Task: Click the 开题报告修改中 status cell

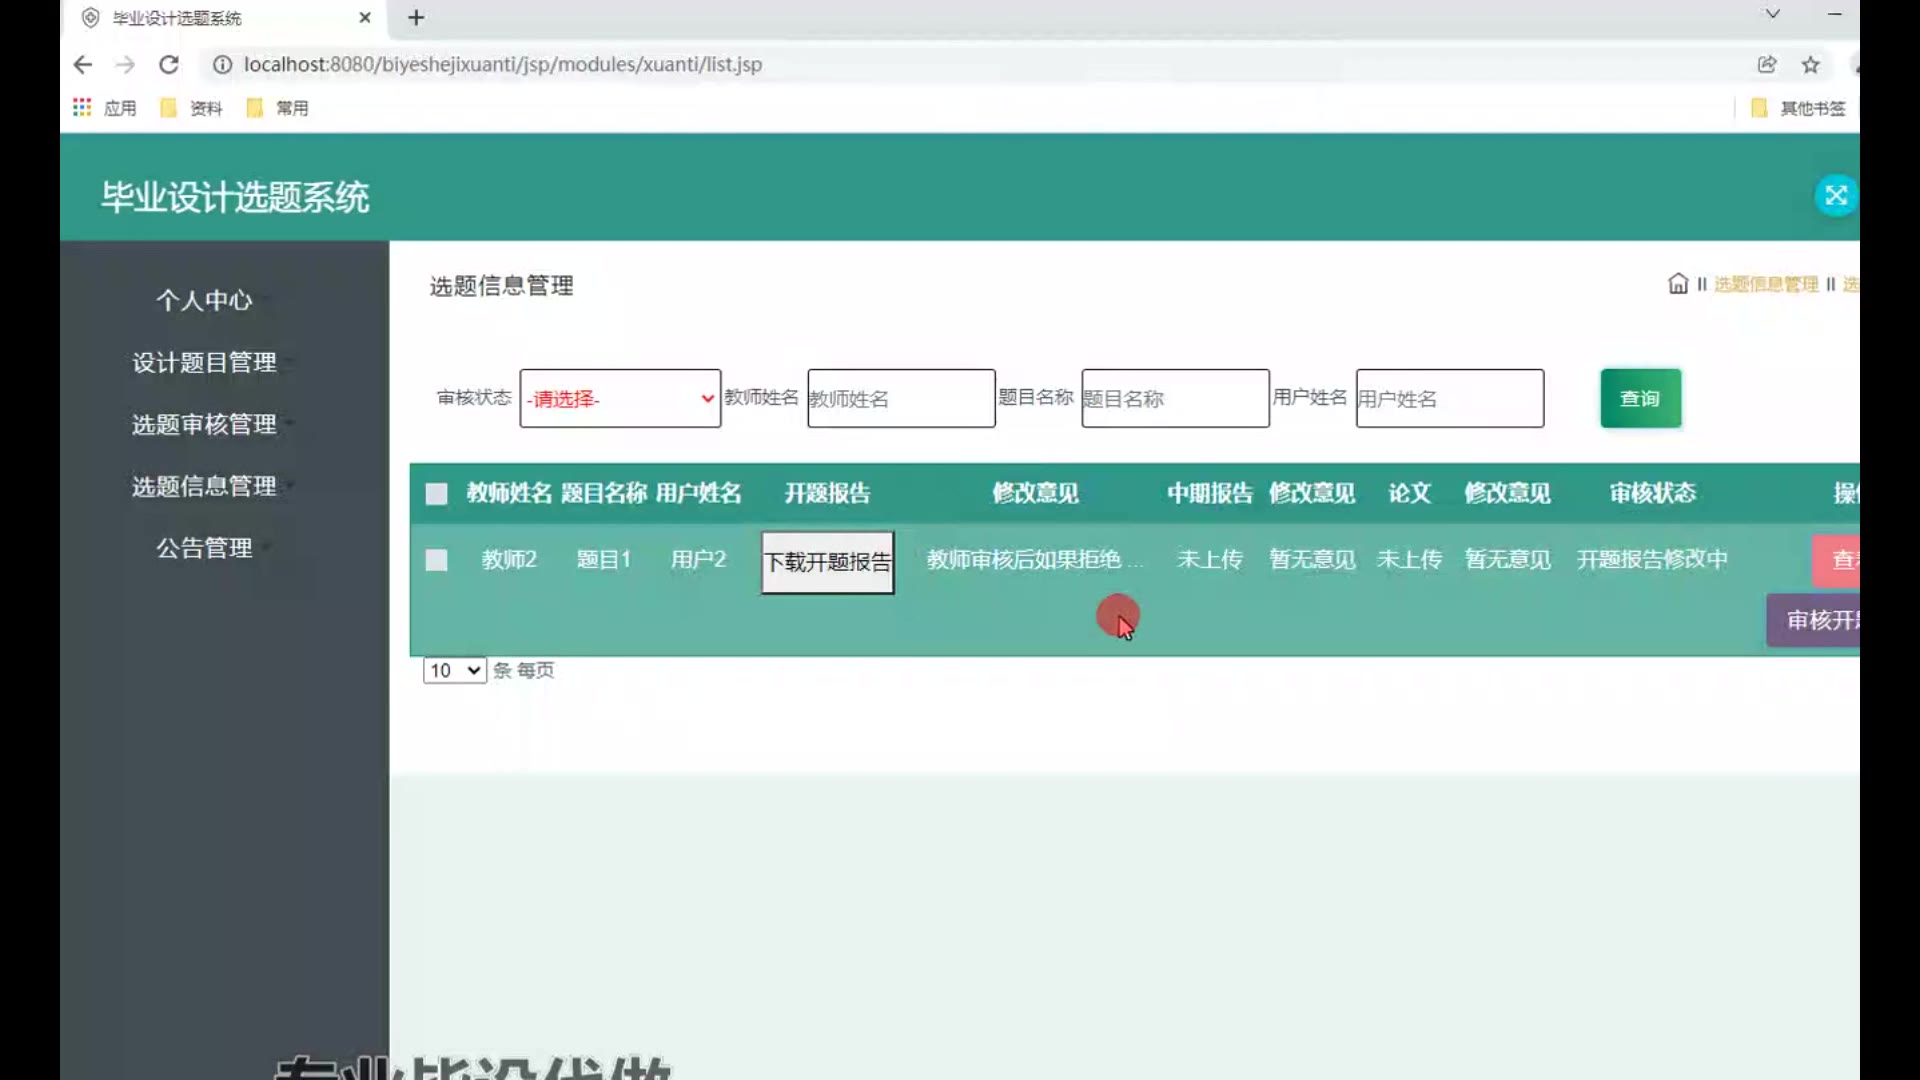Action: click(x=1653, y=560)
